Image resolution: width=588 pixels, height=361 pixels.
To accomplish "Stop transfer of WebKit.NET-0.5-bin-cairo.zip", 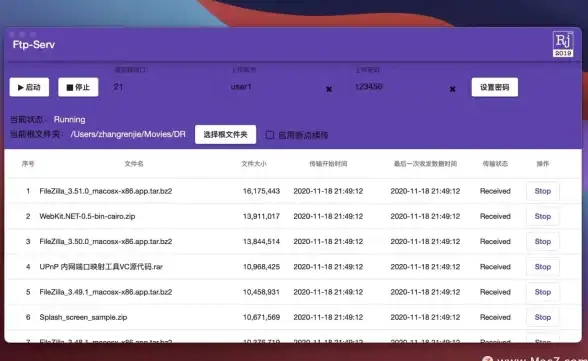I will tap(543, 216).
